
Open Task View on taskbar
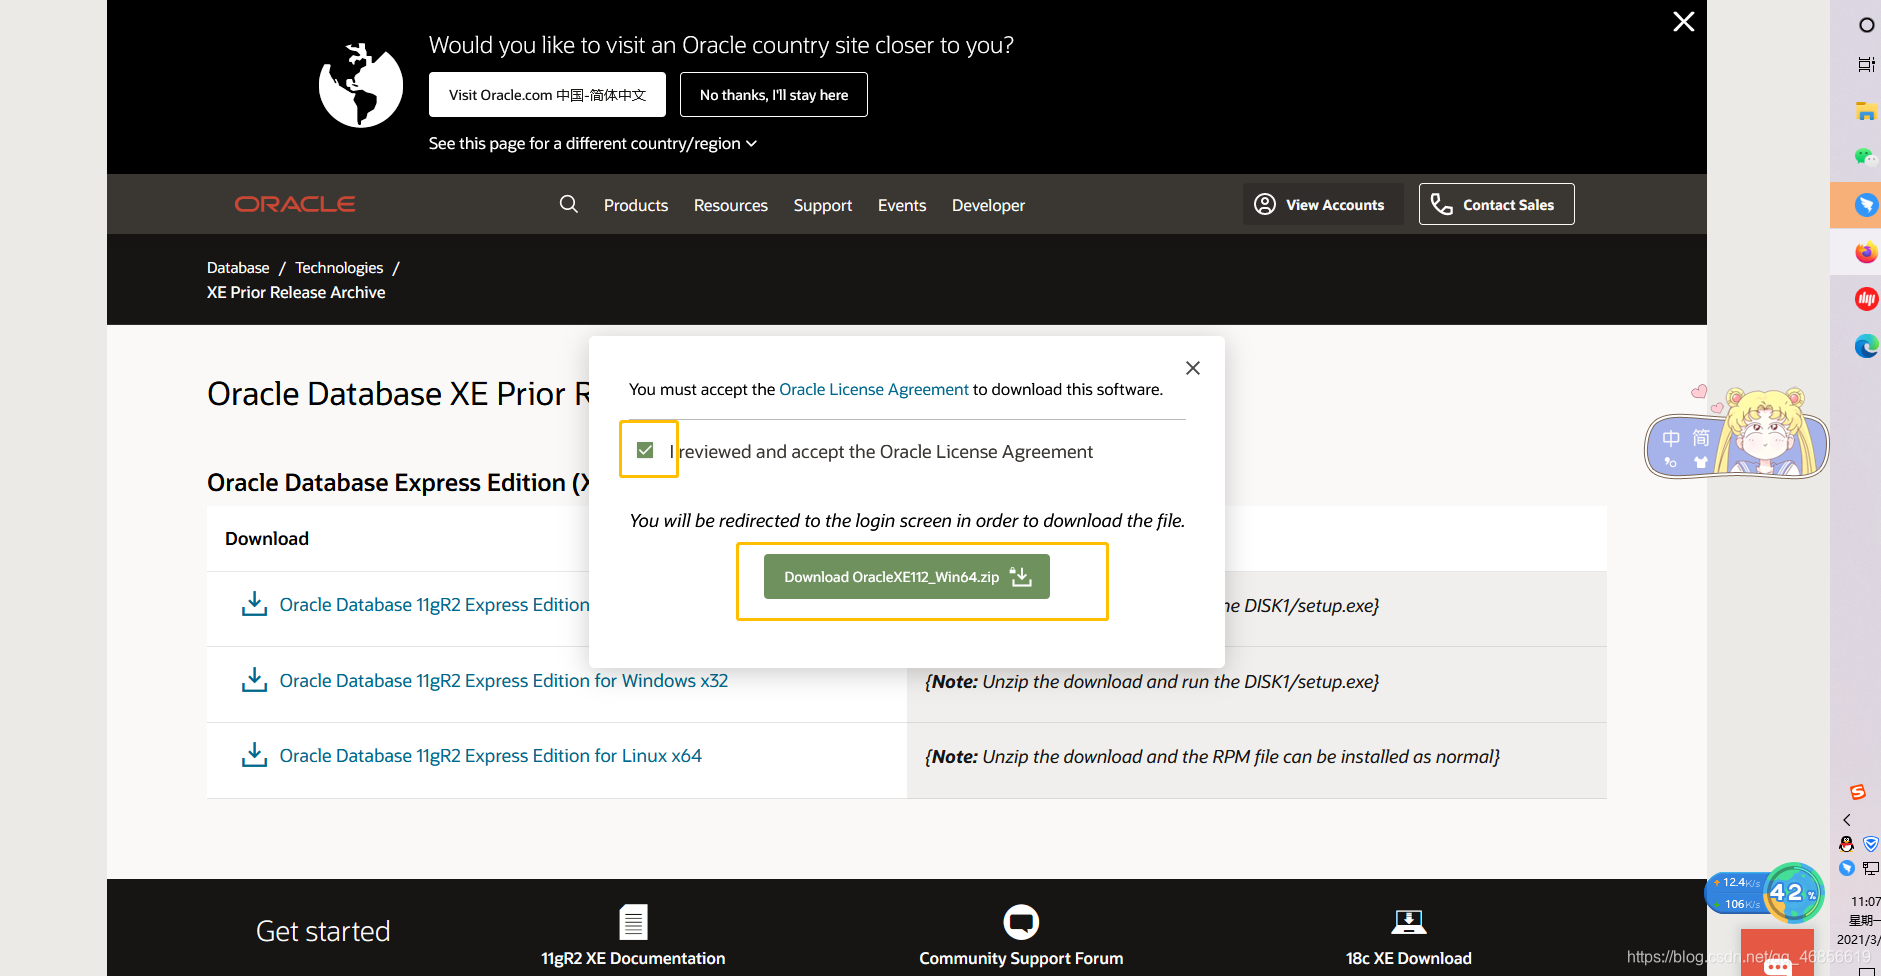(x=1866, y=65)
